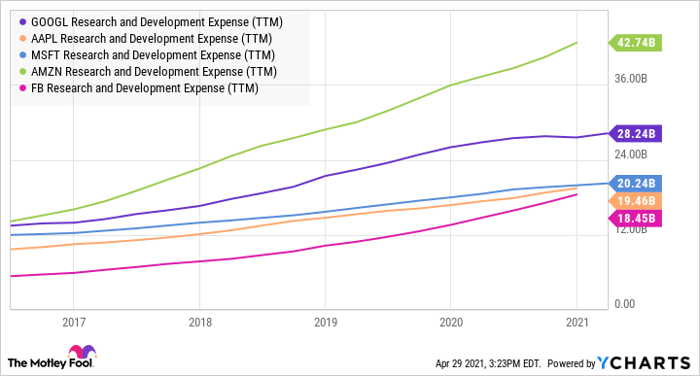Select the AMZN Research and Development Expense label
This screenshot has height=376, width=700.
154,71
